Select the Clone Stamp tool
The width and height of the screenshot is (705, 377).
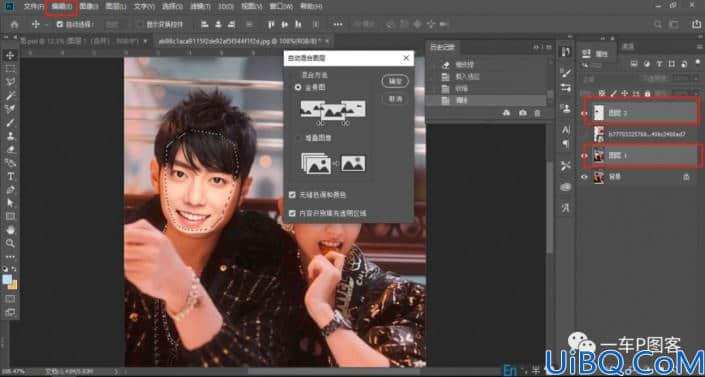tap(10, 136)
